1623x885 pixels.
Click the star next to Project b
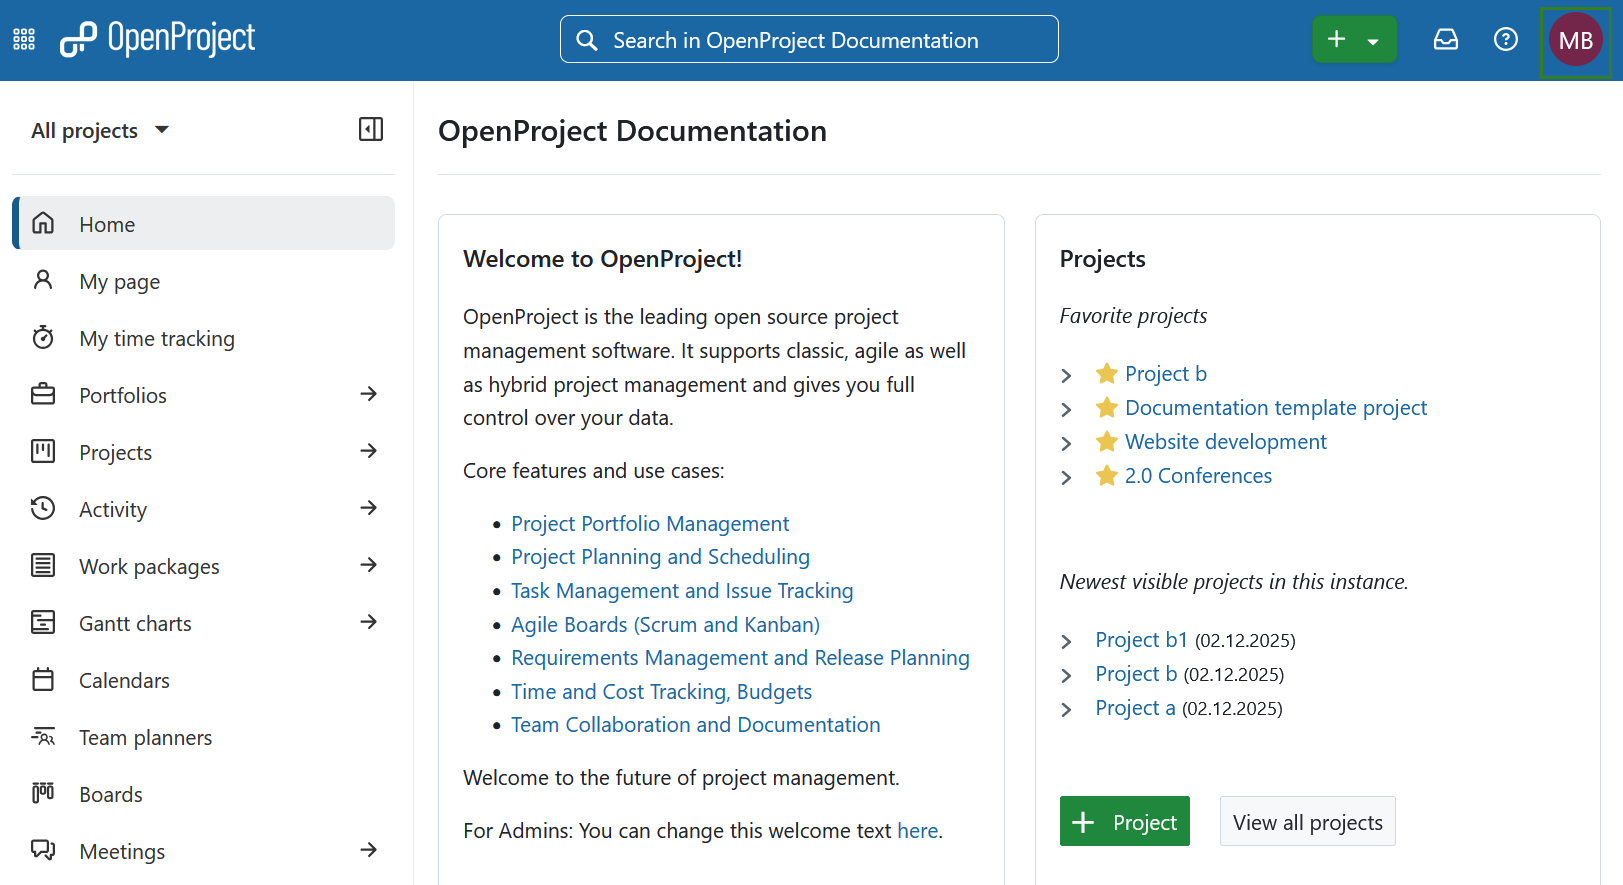point(1106,373)
